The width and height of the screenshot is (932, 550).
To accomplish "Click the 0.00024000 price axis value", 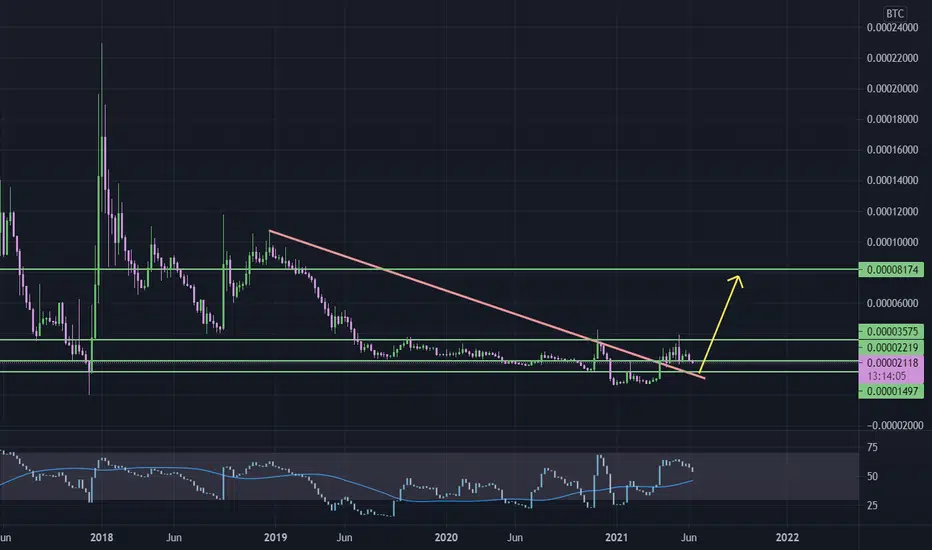I will click(892, 27).
